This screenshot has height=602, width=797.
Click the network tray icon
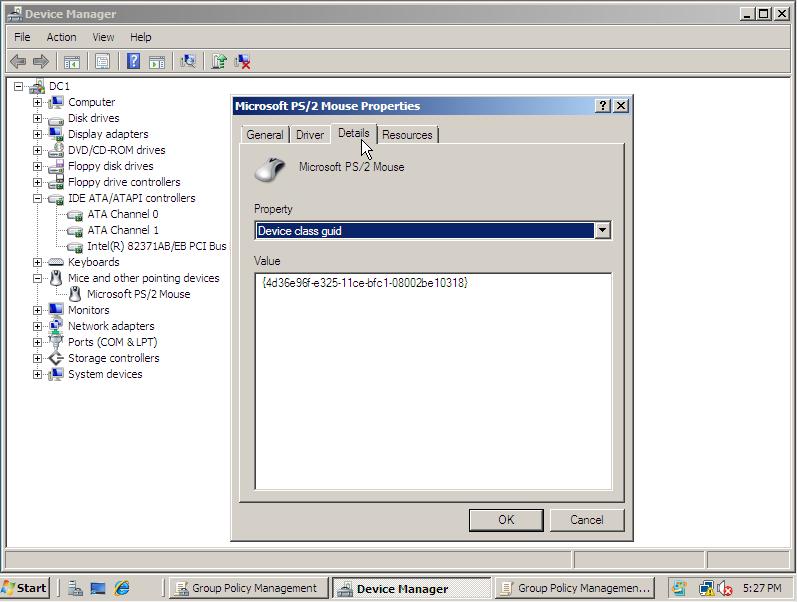[706, 588]
